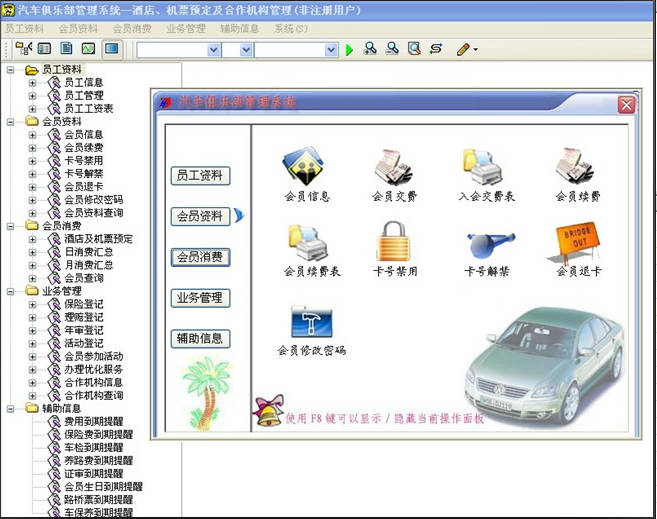Select 会员生日到期提醒 in the tree

pos(103,486)
